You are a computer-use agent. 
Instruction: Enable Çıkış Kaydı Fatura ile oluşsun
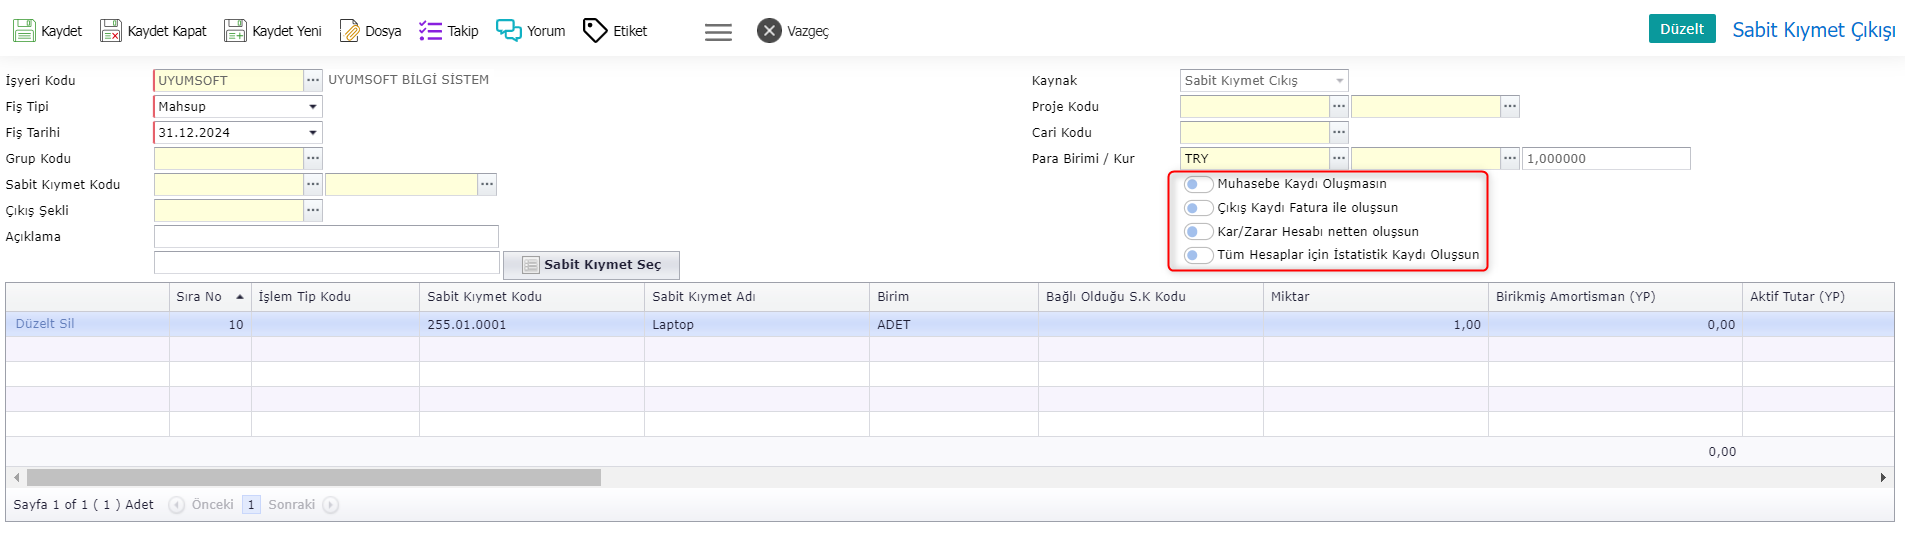(1198, 208)
